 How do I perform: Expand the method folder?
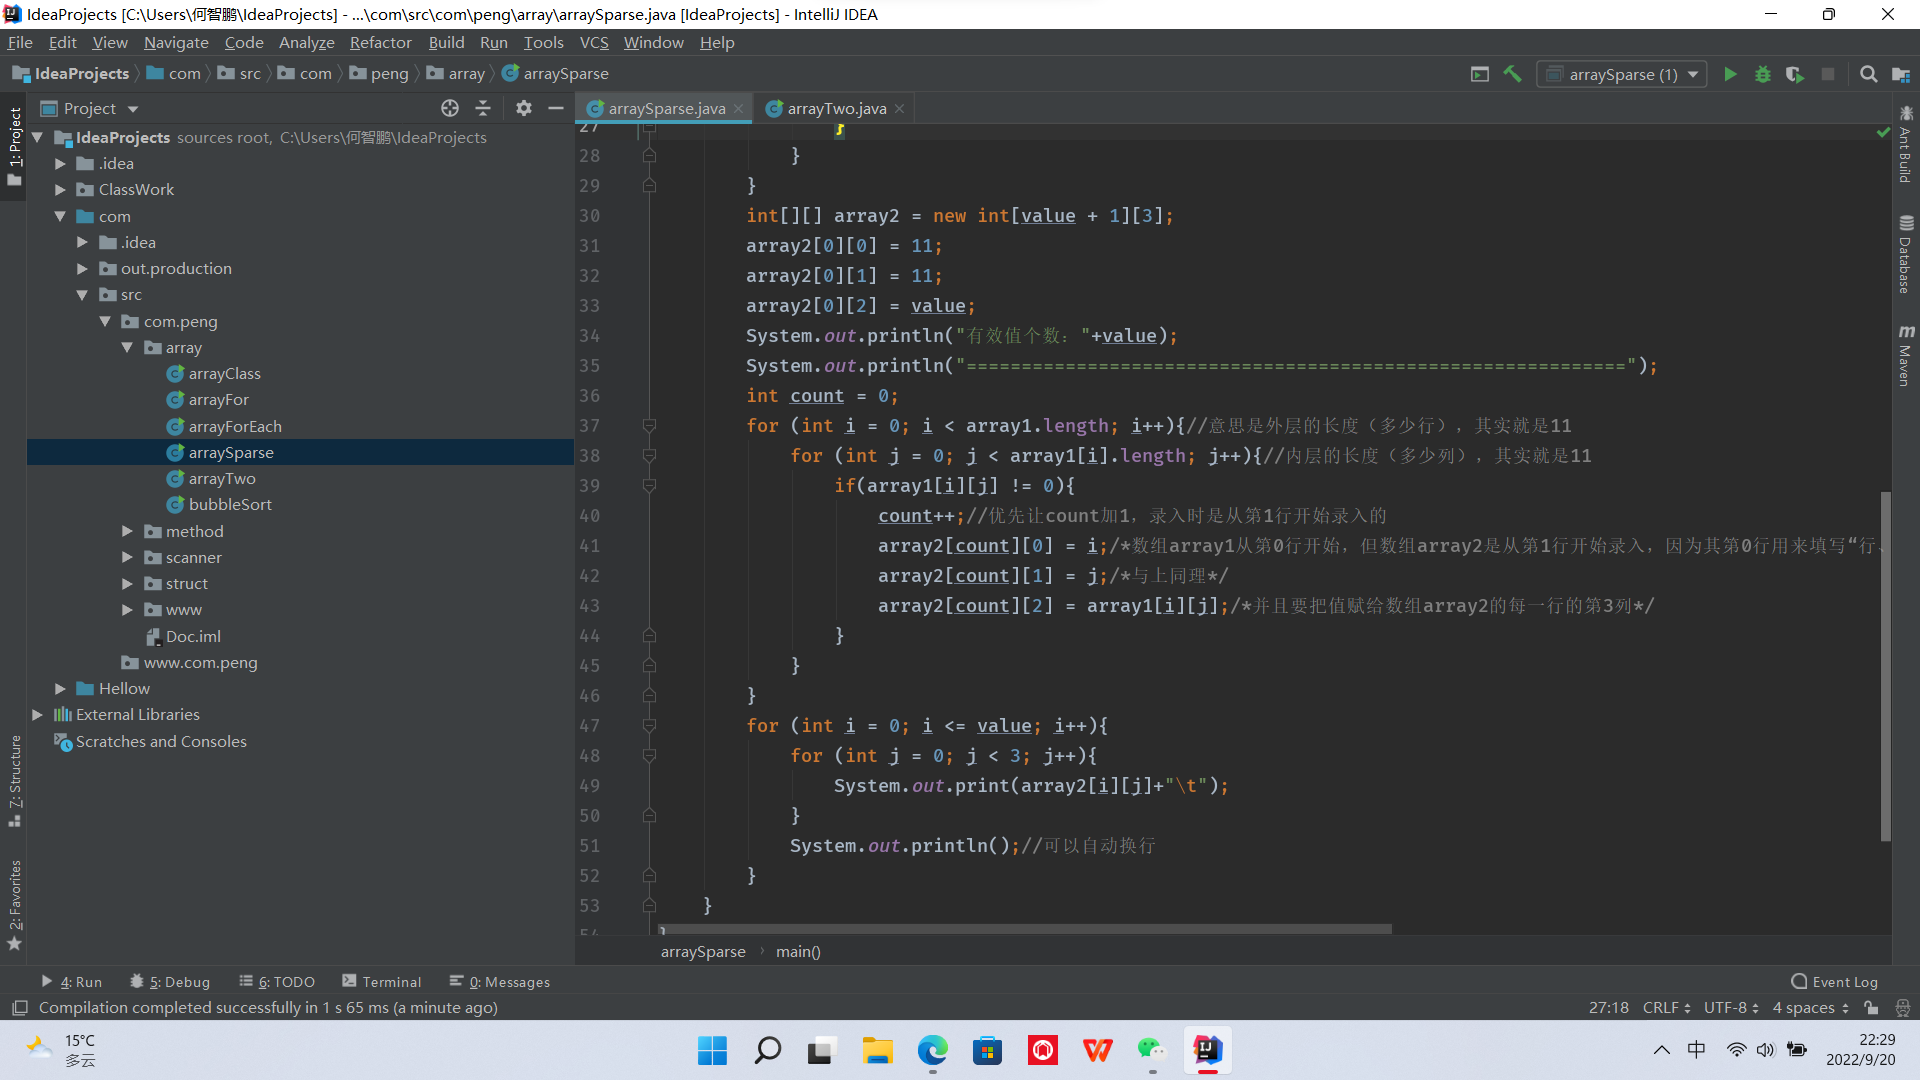[127, 531]
